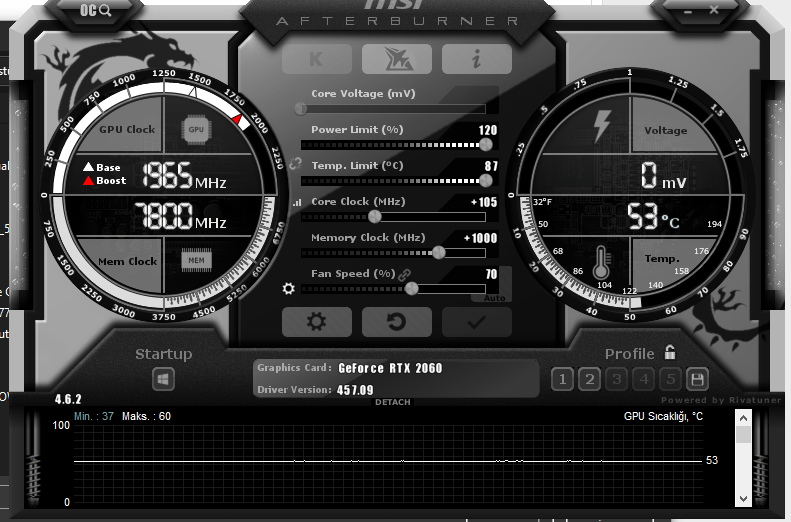
Task: Click the lightning bolt voltage icon
Action: [x=602, y=126]
